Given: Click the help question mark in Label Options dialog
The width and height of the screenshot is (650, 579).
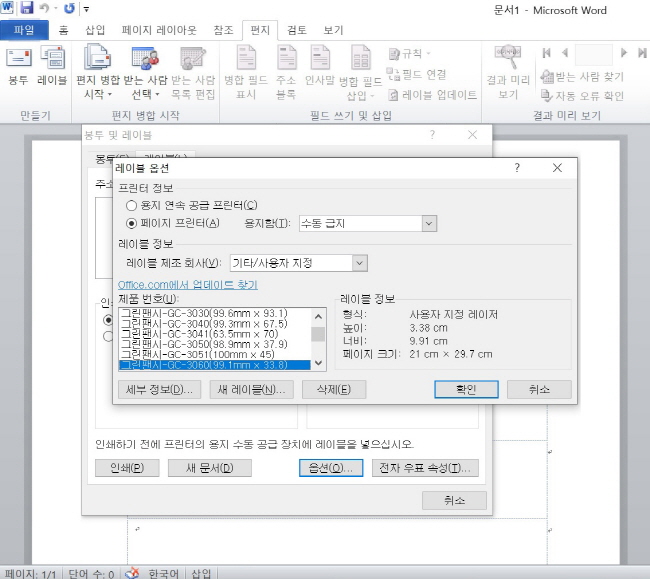Looking at the screenshot, I should [517, 168].
